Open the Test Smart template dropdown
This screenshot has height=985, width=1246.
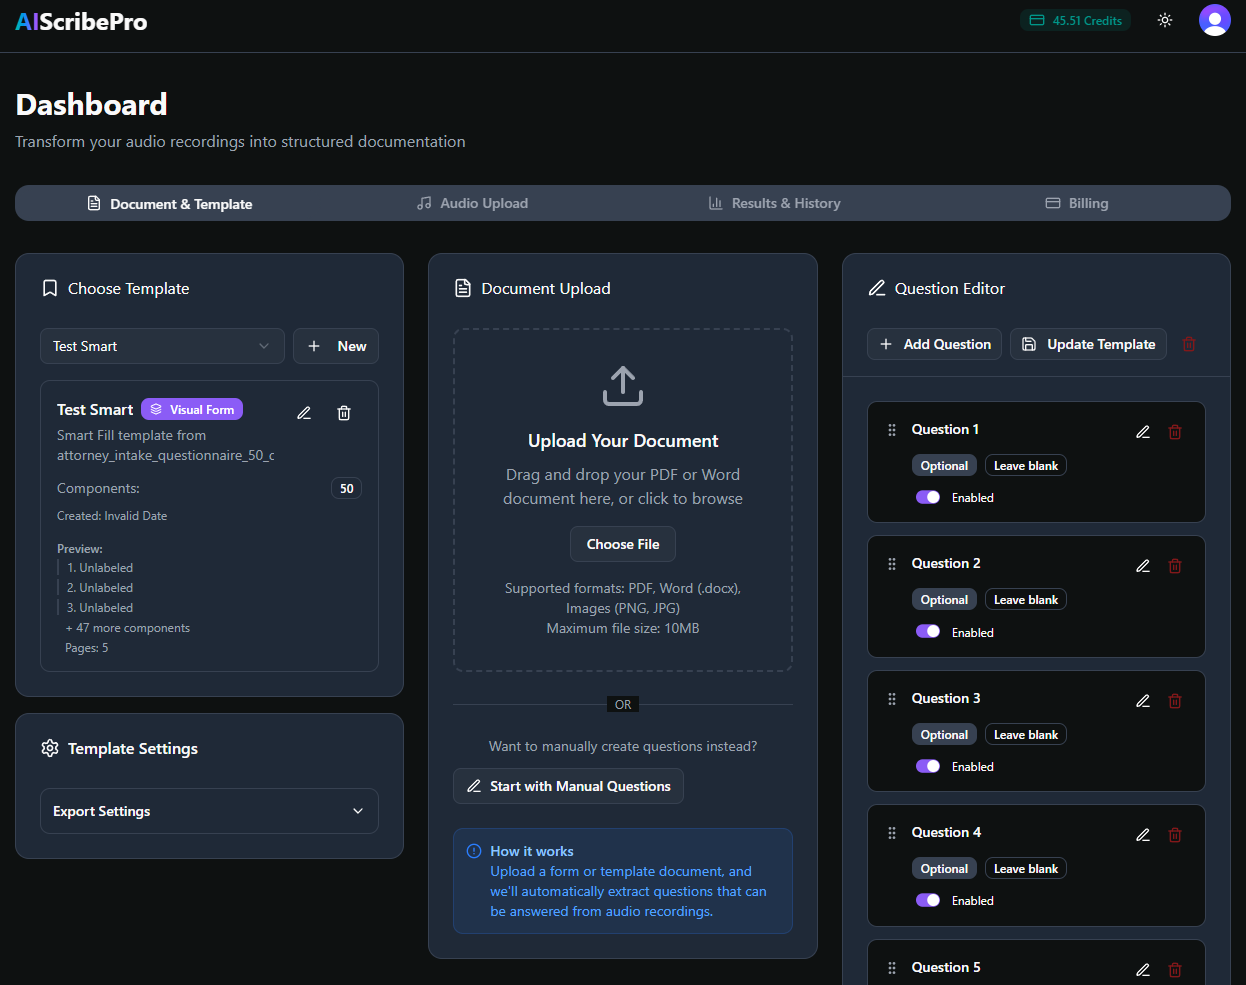point(162,346)
